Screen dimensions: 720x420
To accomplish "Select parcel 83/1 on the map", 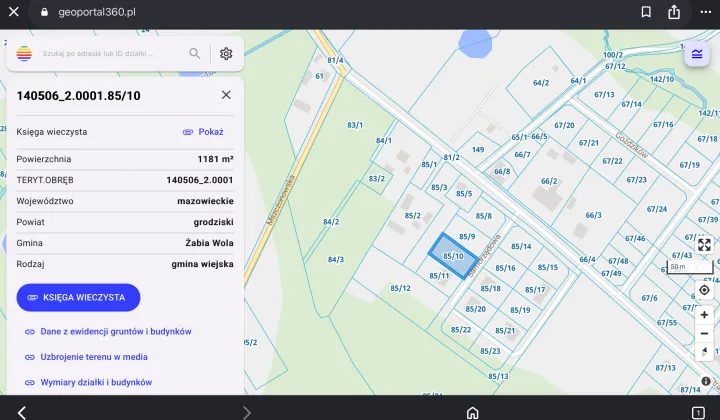I will click(355, 125).
